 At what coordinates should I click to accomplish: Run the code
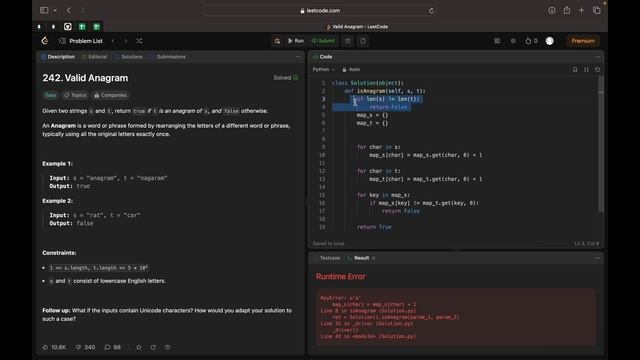point(296,41)
